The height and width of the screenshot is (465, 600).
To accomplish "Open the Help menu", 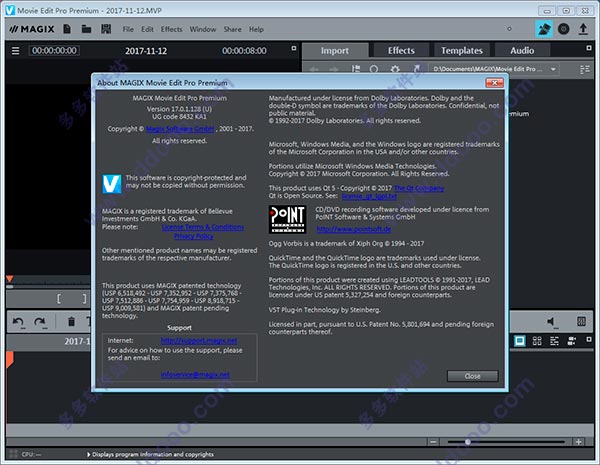I will 256,29.
